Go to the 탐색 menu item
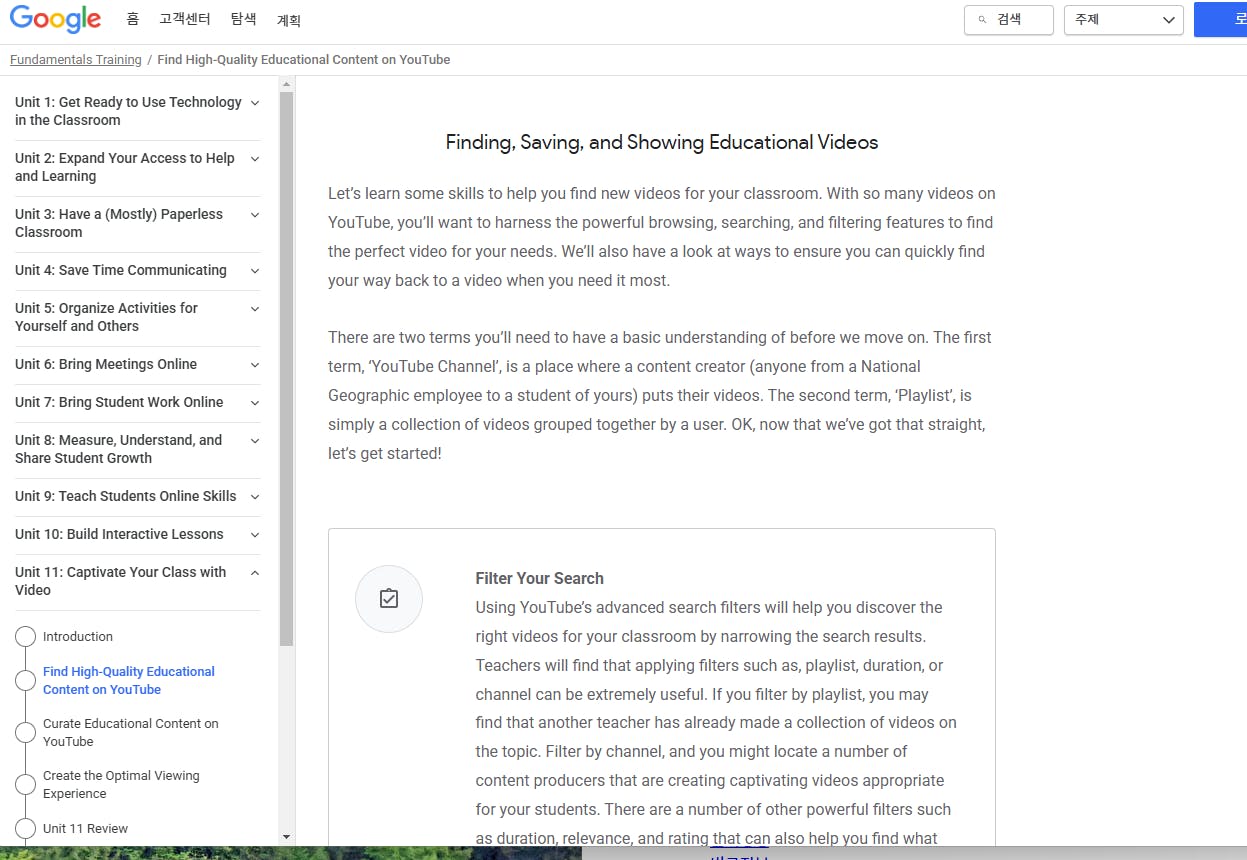 [243, 20]
